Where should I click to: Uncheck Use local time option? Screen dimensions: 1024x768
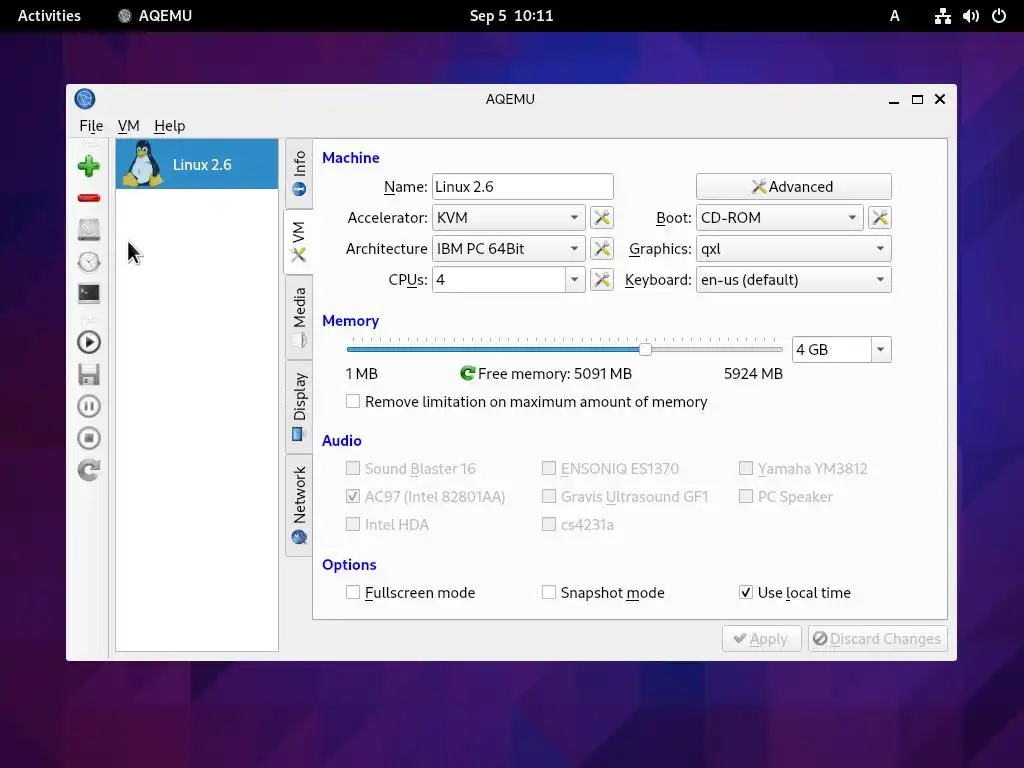tap(745, 592)
